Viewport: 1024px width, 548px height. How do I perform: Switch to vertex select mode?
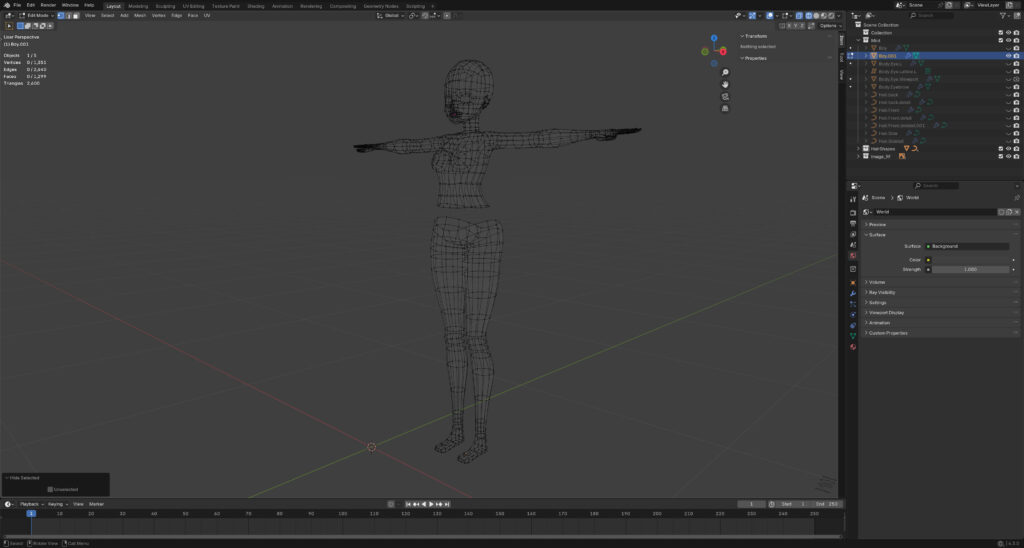pyautogui.click(x=61, y=15)
